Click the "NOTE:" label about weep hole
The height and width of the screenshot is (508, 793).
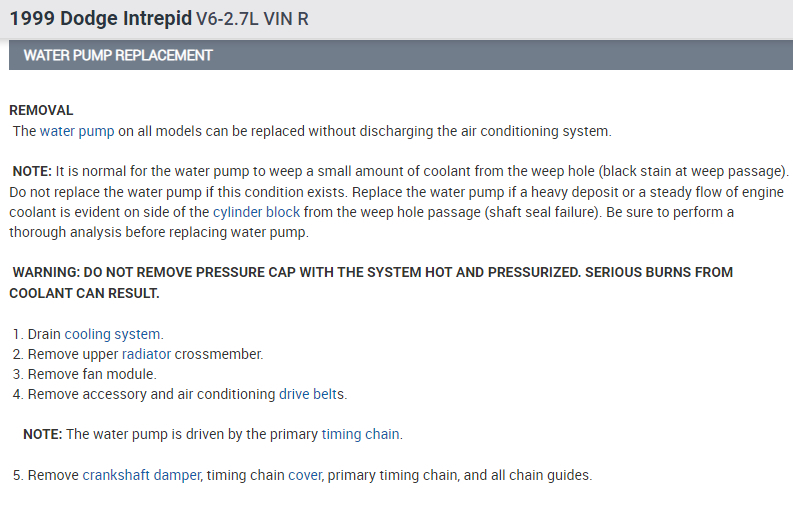32,172
